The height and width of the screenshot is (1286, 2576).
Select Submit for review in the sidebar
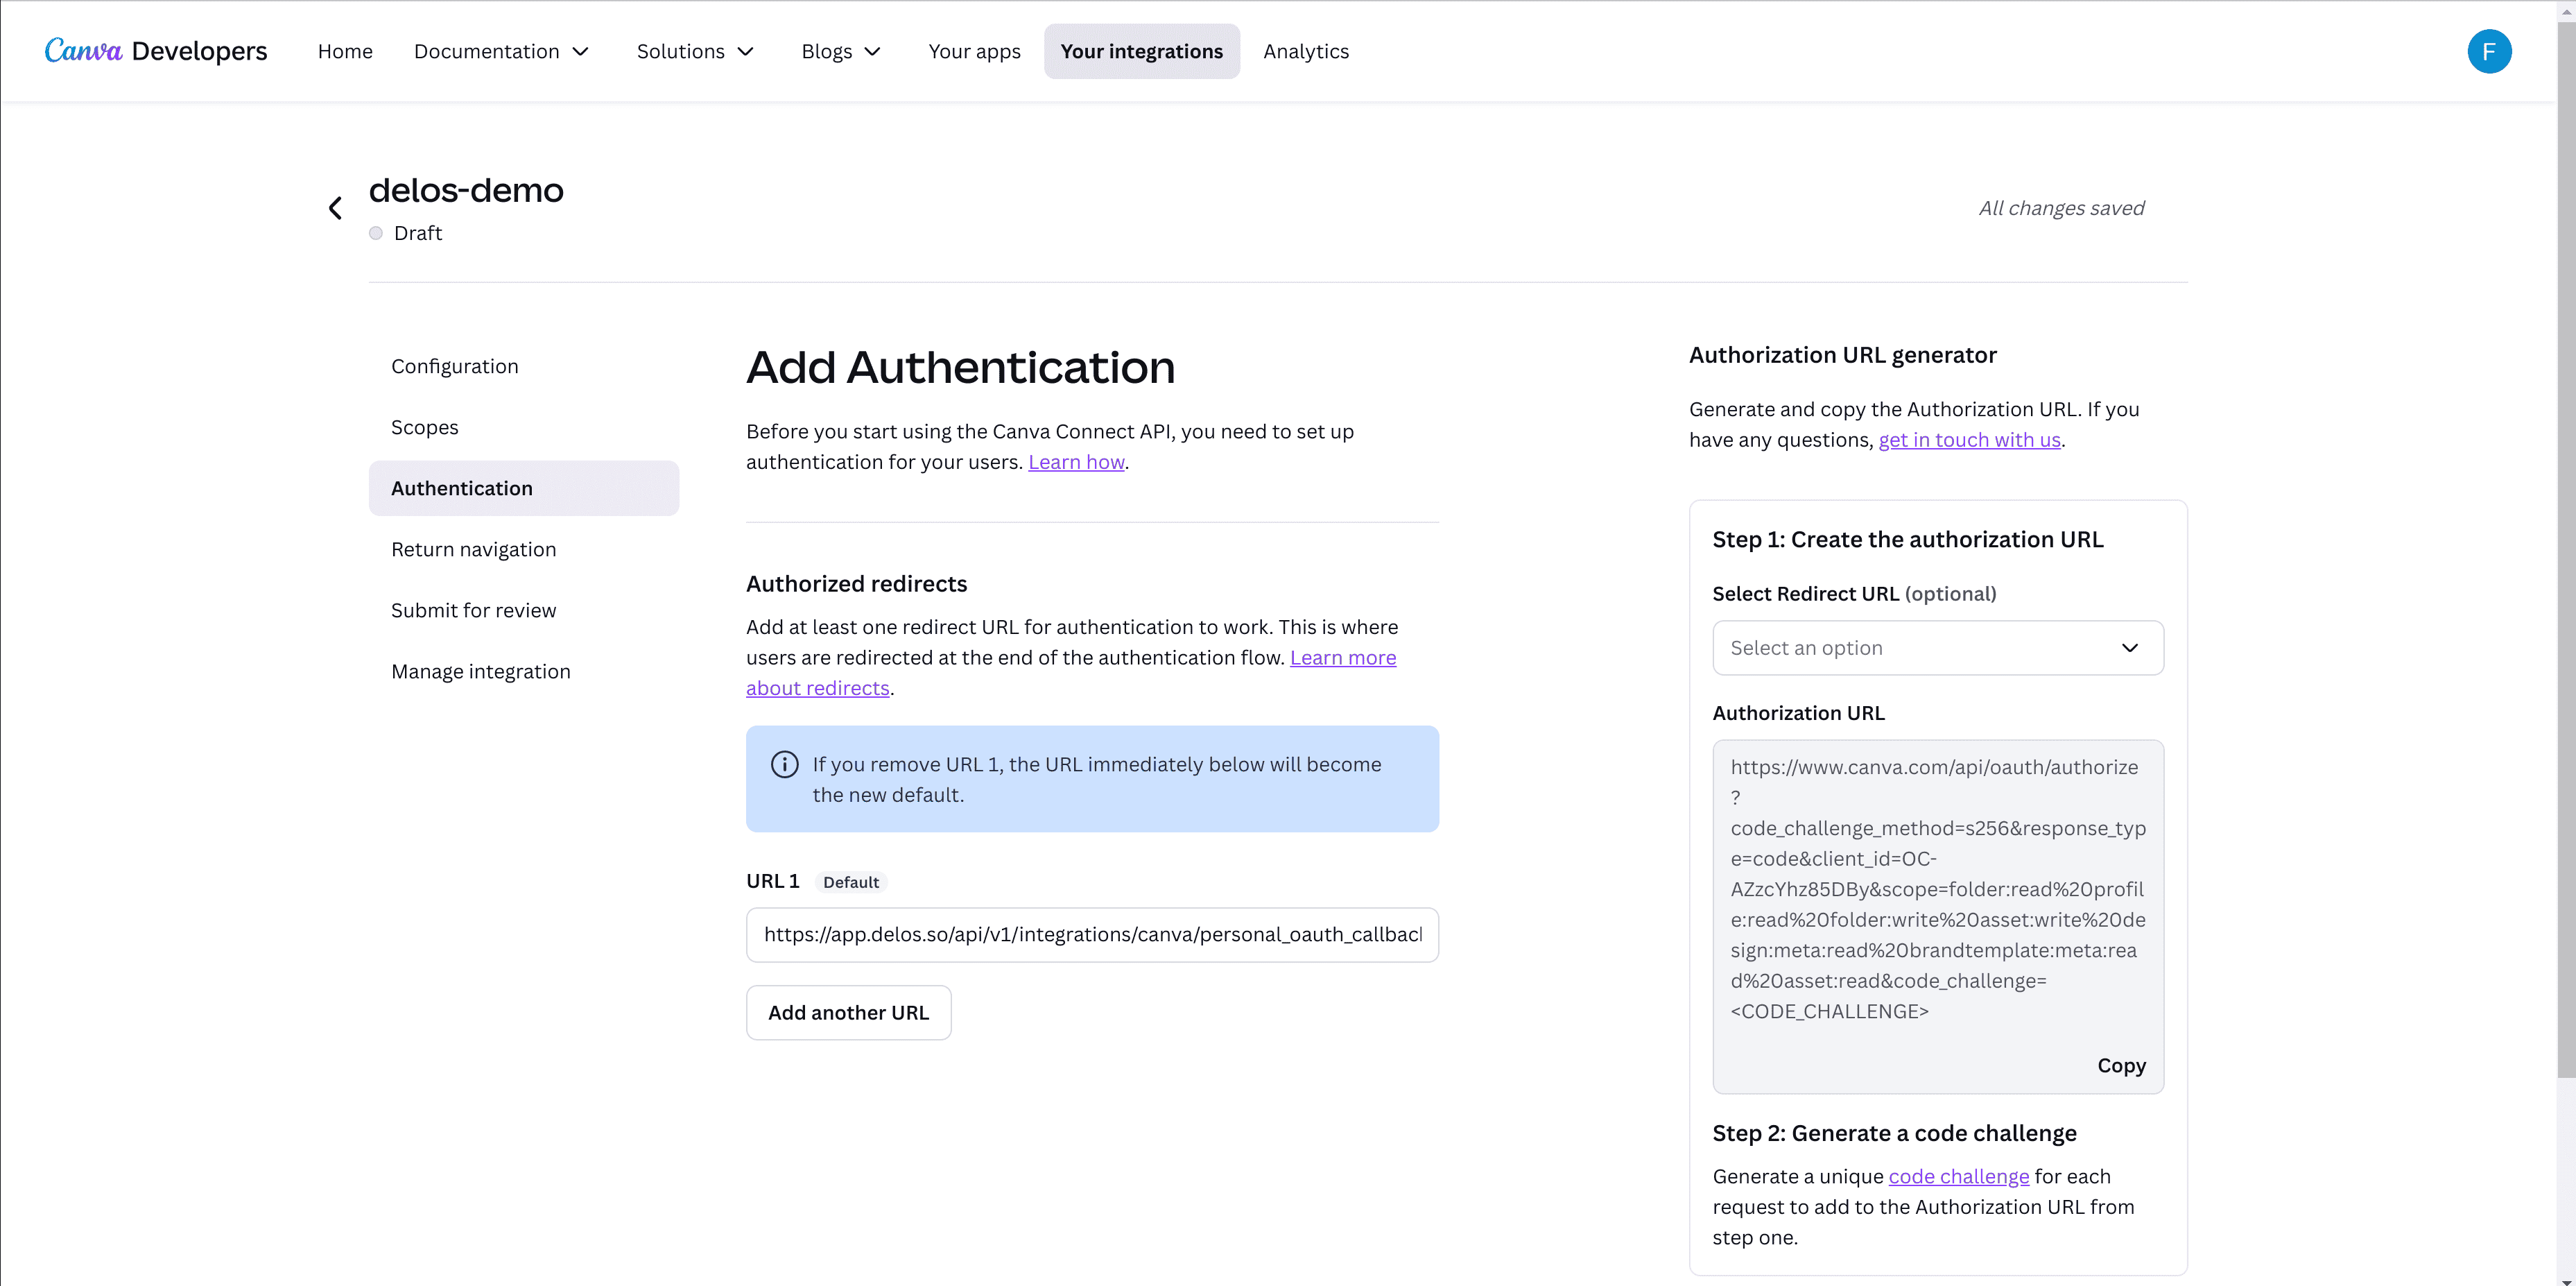point(524,610)
